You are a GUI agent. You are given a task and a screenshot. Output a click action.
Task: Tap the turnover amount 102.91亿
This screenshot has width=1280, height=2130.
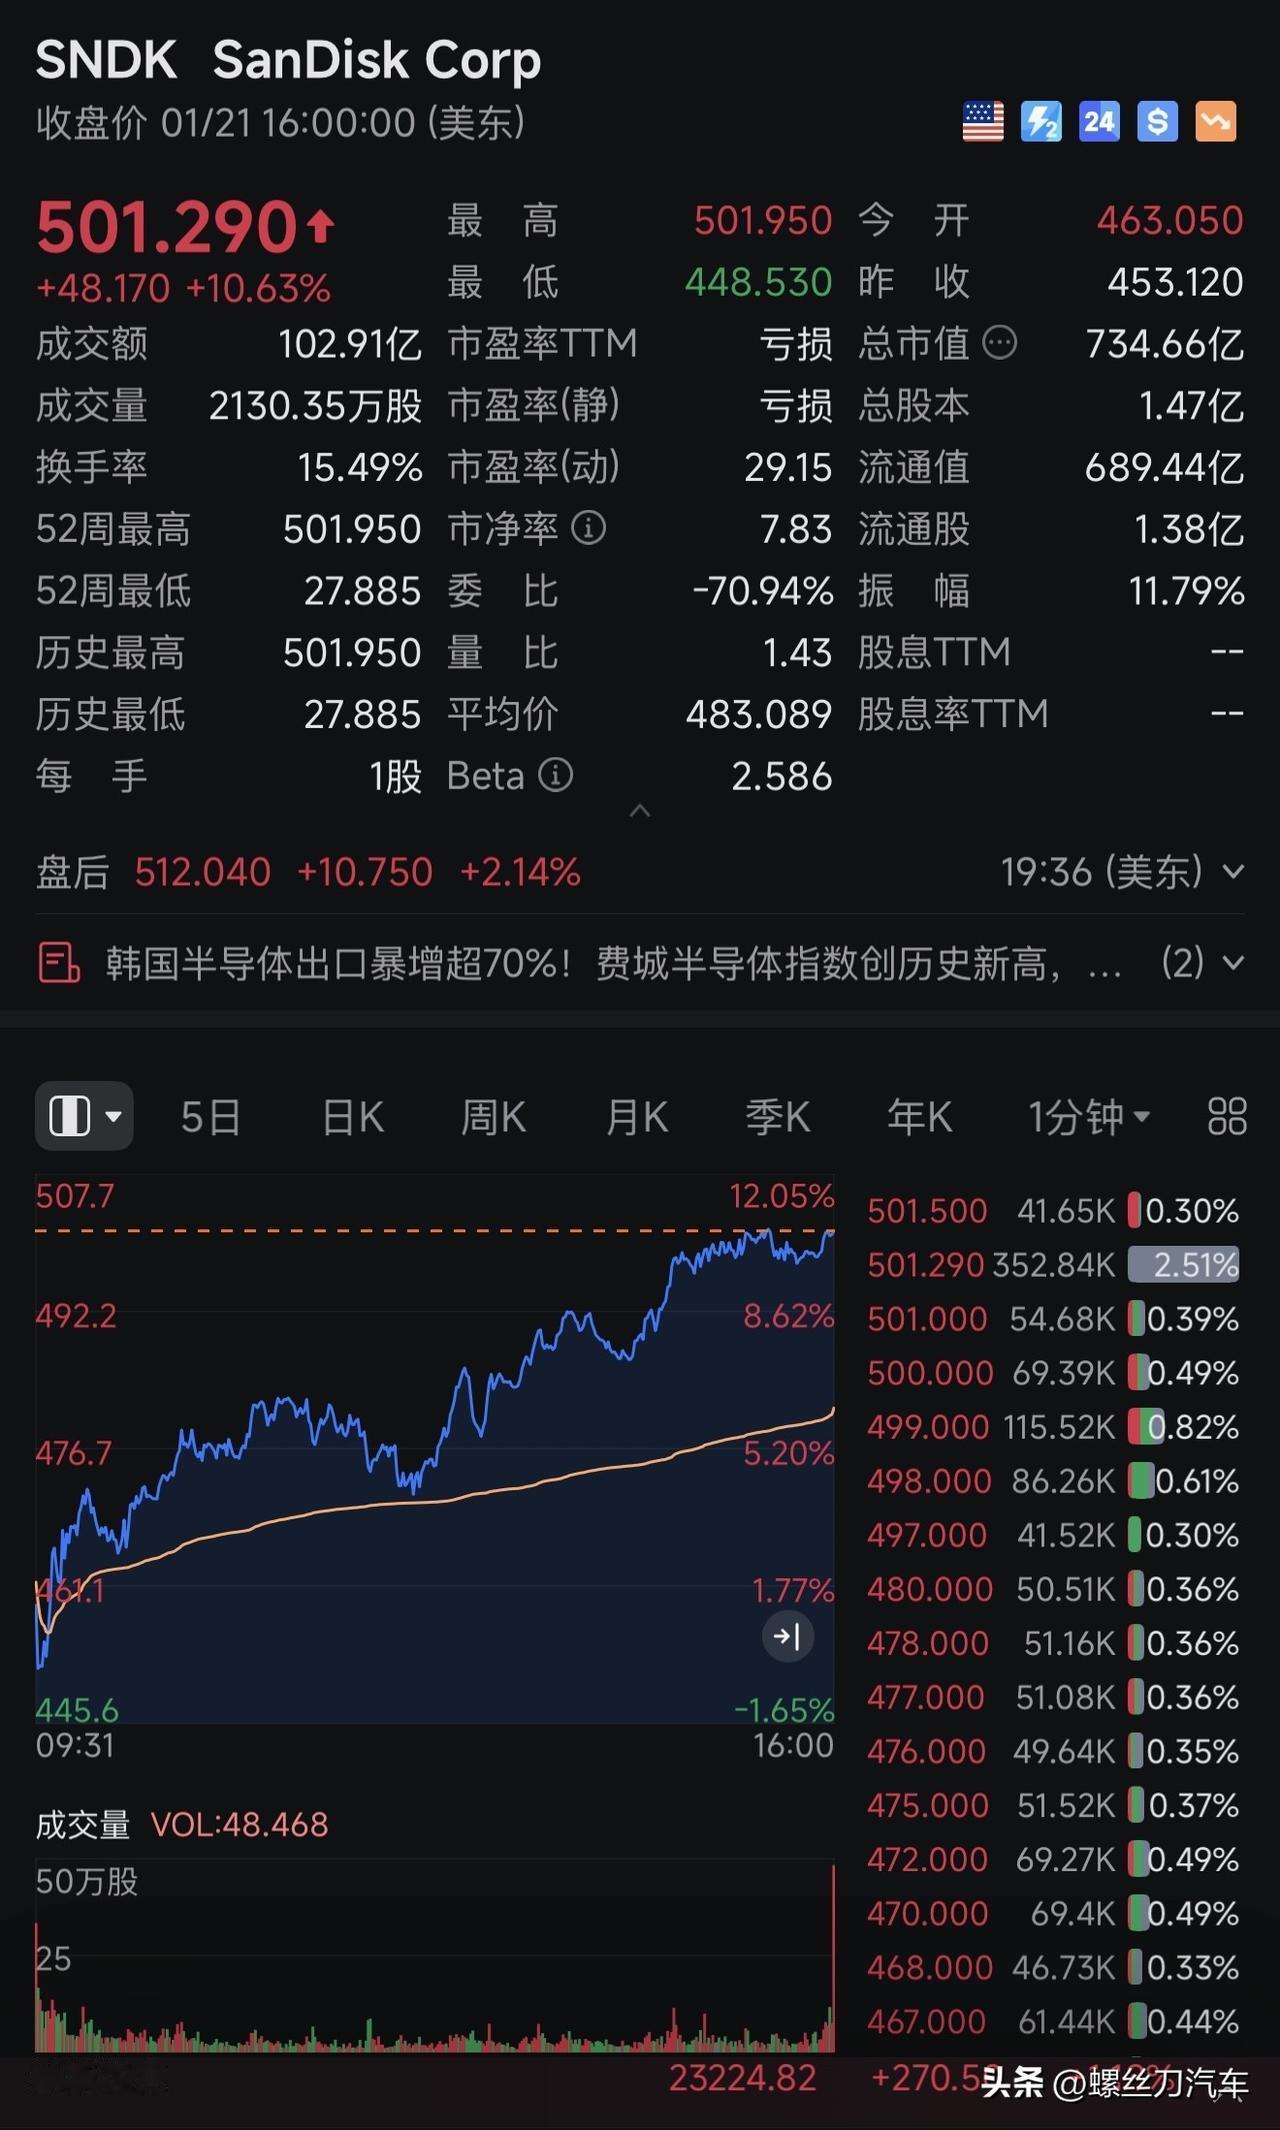[x=350, y=344]
